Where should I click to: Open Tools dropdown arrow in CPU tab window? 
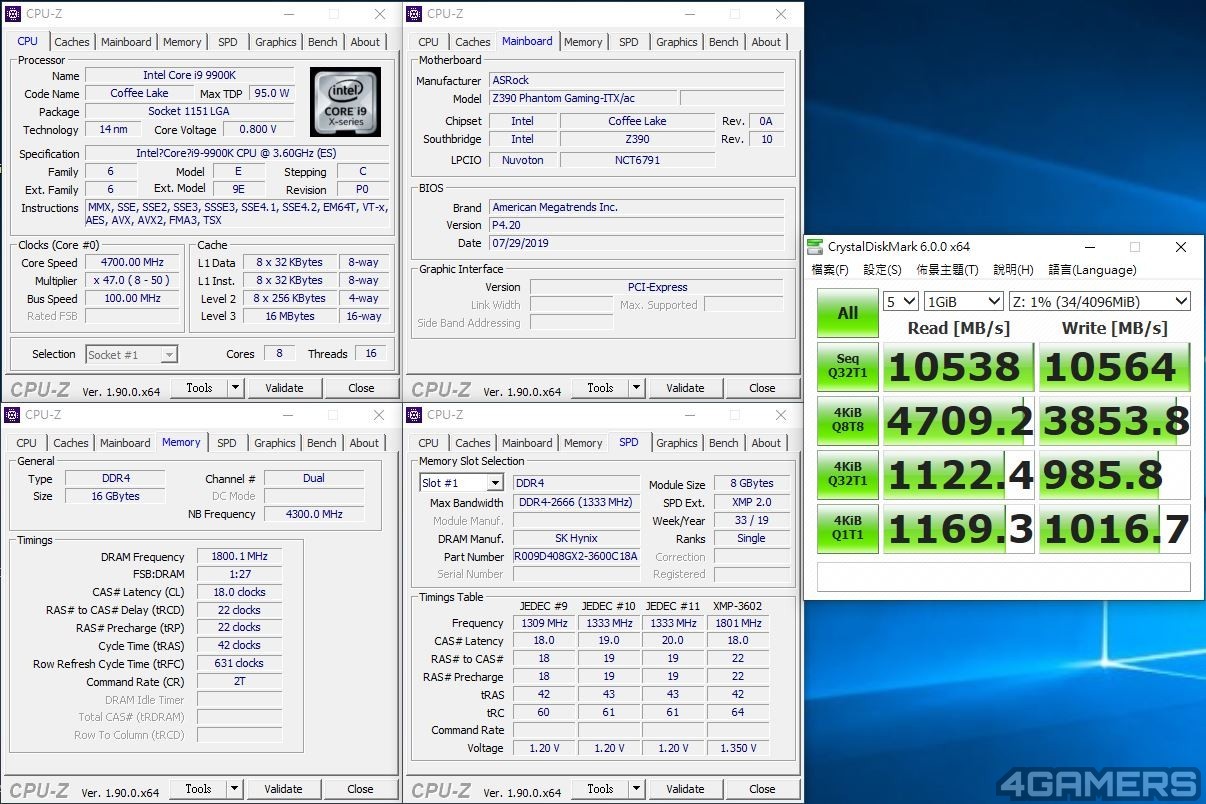pos(235,388)
